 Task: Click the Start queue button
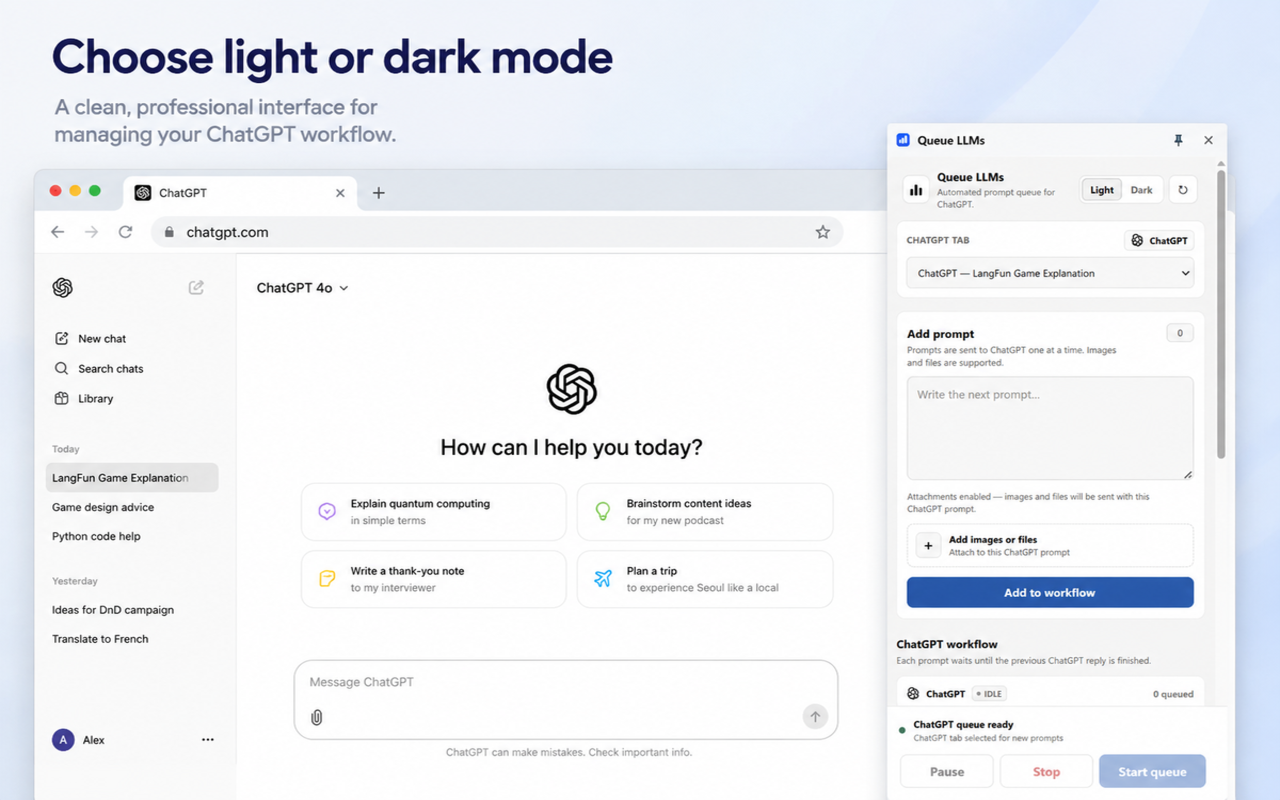[1152, 772]
